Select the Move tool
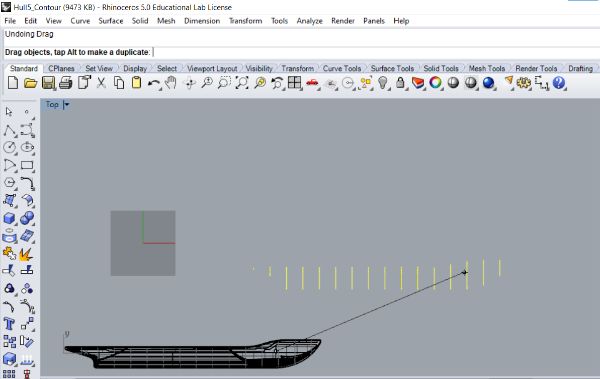Viewport: 600px width, 379px height. coord(27,324)
